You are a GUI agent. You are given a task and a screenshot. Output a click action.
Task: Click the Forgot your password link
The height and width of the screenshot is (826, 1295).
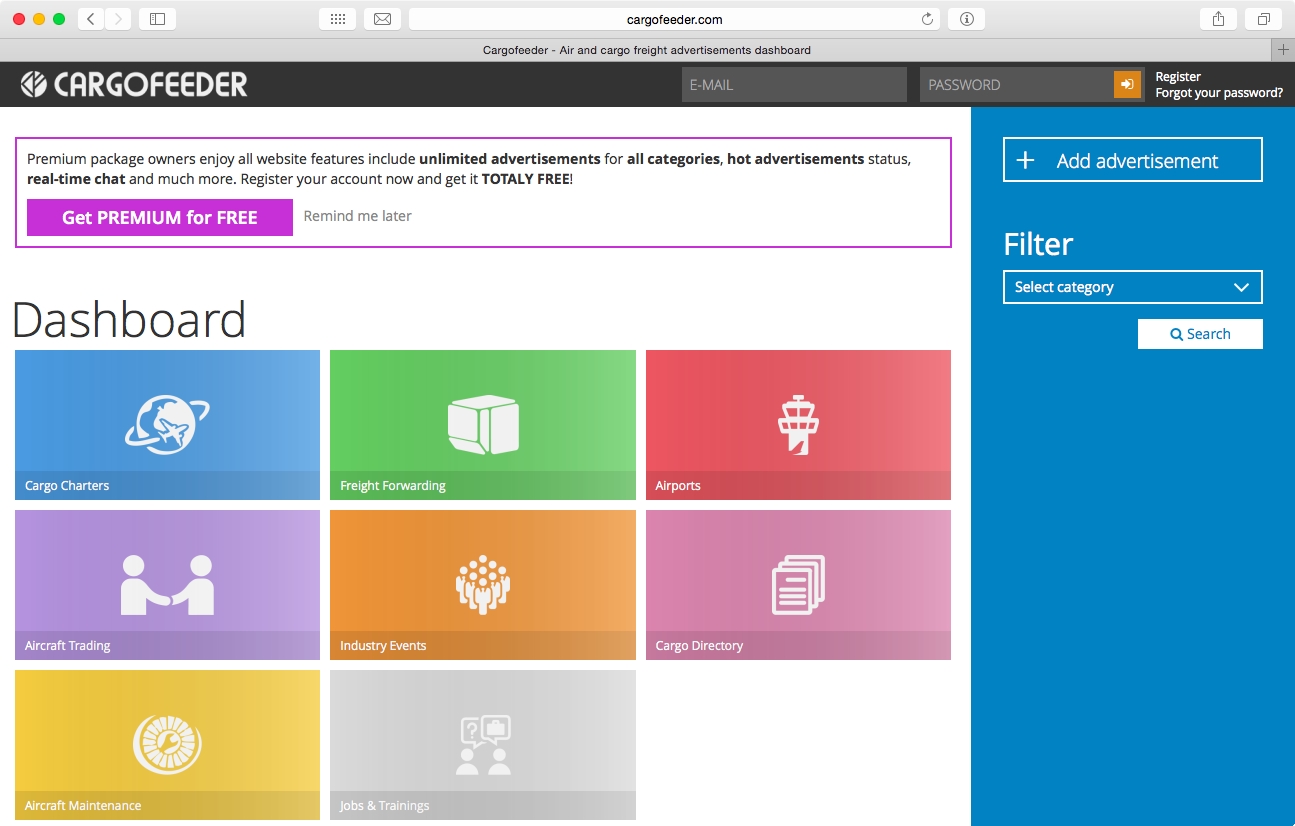[x=1219, y=93]
